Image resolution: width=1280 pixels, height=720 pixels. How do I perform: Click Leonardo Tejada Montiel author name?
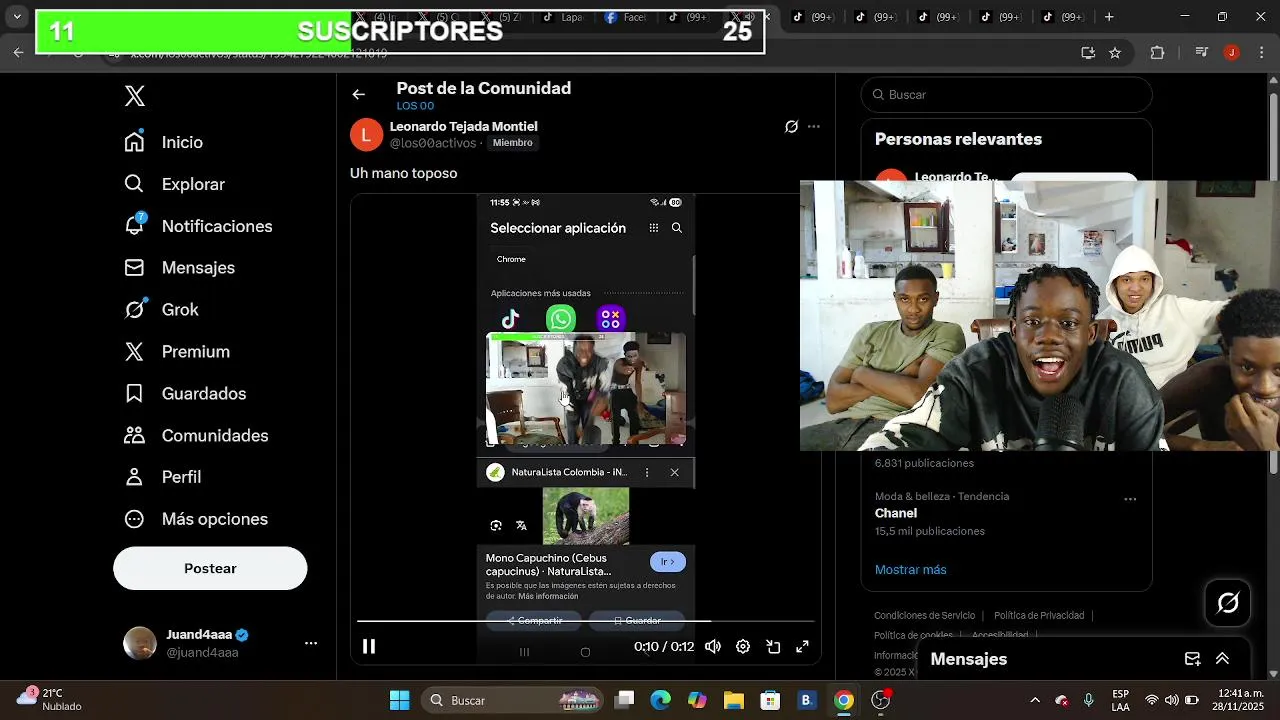463,126
